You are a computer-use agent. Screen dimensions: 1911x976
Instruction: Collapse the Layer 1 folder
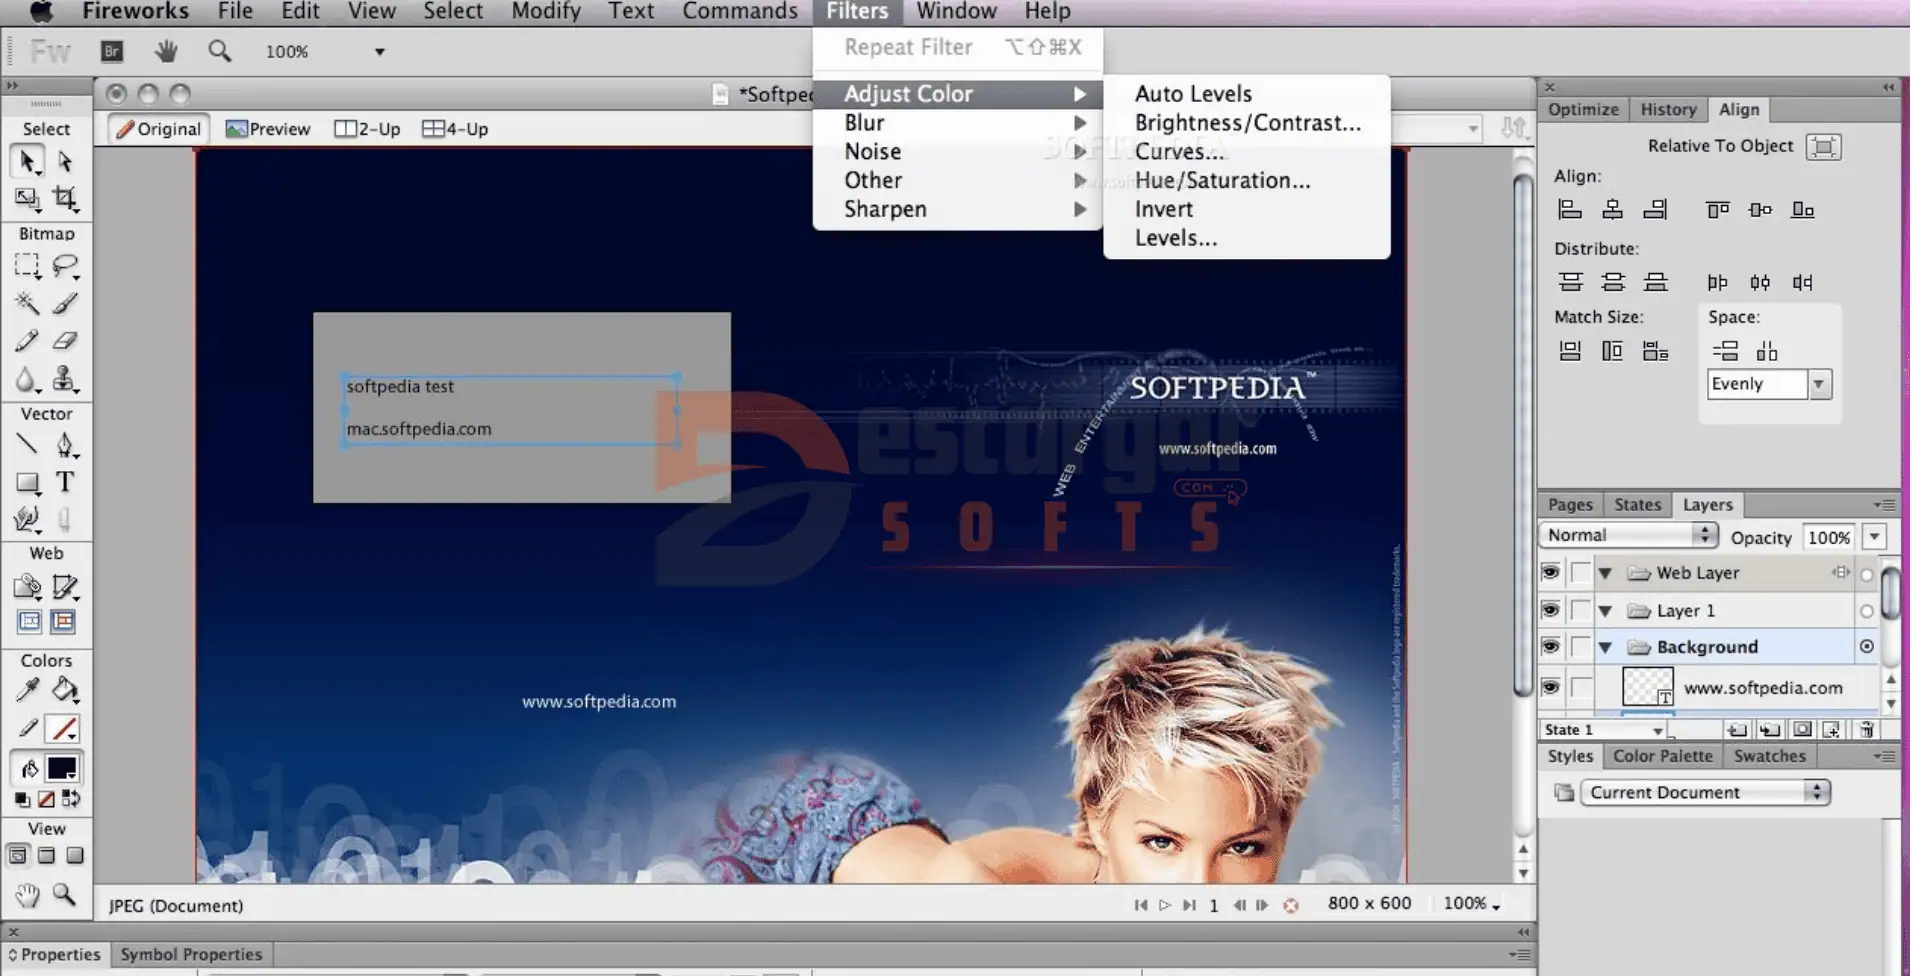[1605, 610]
